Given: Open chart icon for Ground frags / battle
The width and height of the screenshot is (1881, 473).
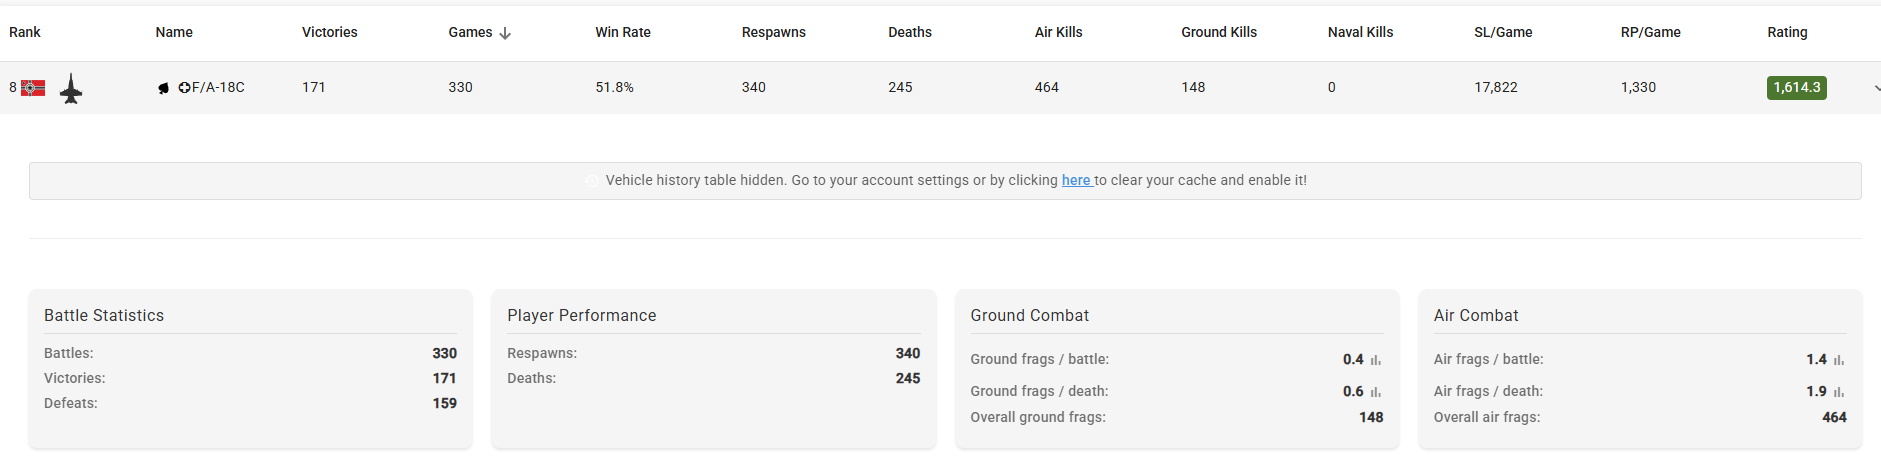Looking at the screenshot, I should pyautogui.click(x=1376, y=360).
